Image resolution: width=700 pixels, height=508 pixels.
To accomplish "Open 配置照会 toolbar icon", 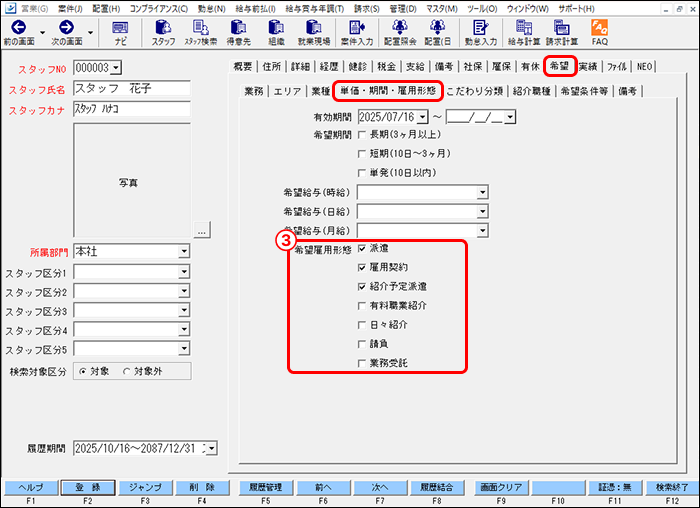I will (x=400, y=32).
